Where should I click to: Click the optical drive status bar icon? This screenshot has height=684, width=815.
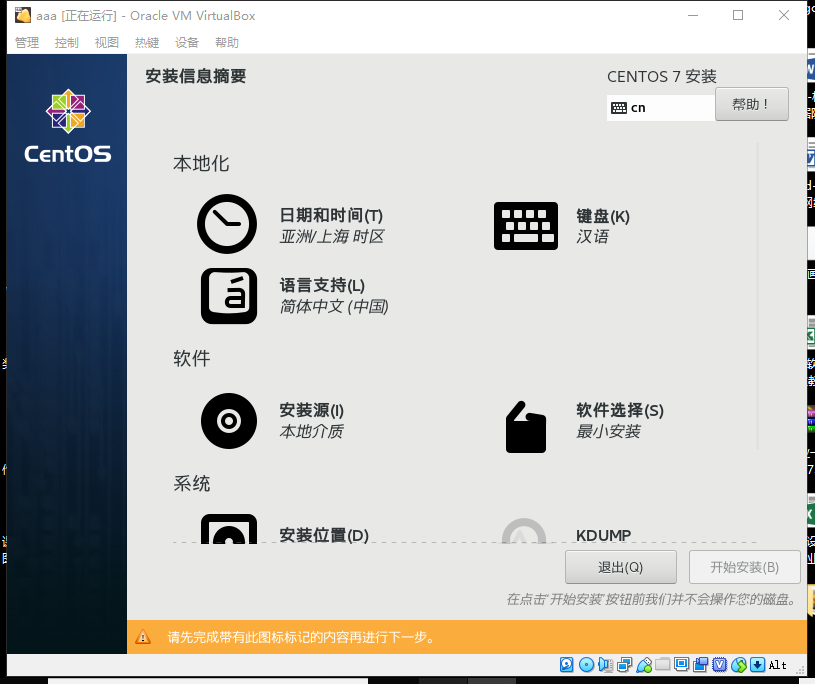(586, 665)
